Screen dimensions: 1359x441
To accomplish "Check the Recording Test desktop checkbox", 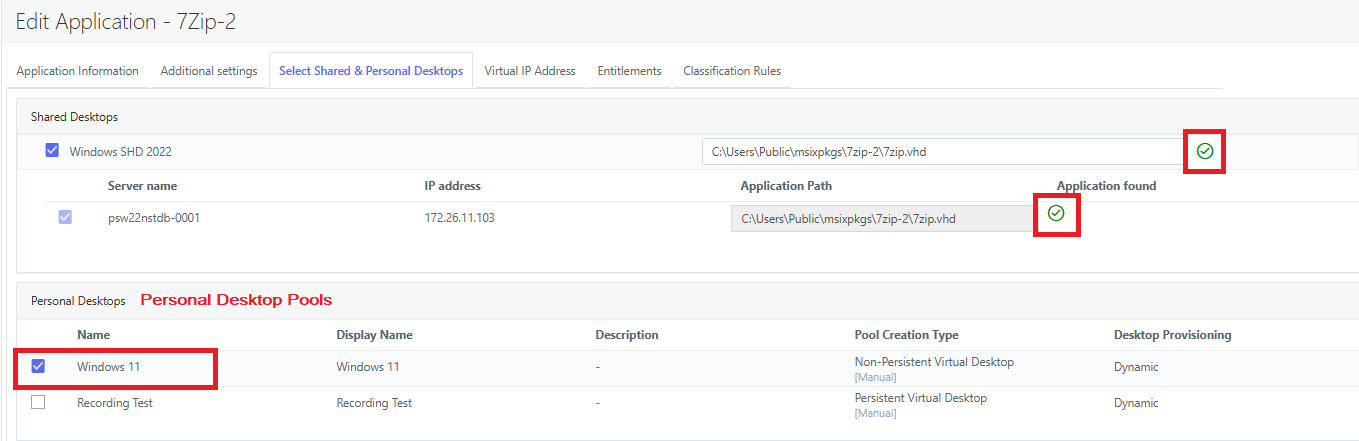I will point(38,402).
